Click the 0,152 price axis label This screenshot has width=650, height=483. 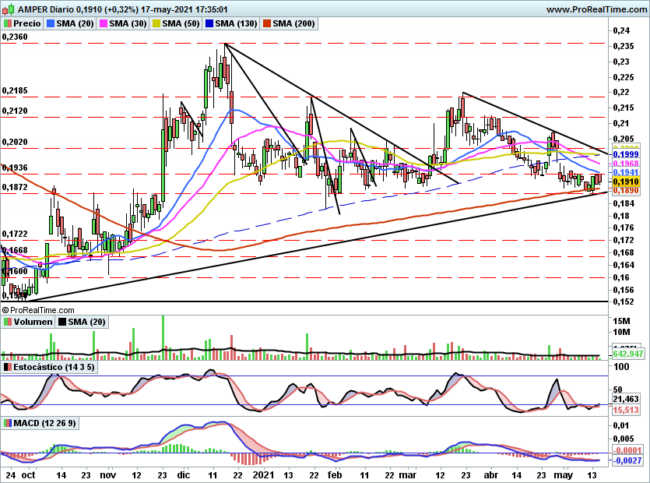coord(623,302)
